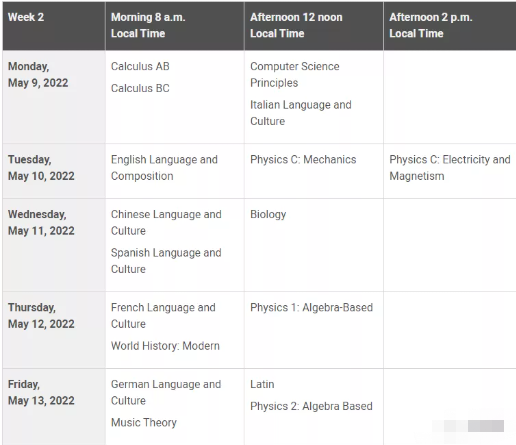Viewport: 516px width, 445px height.
Task: Click Monday, May 9, 2022 cell
Action: click(54, 97)
